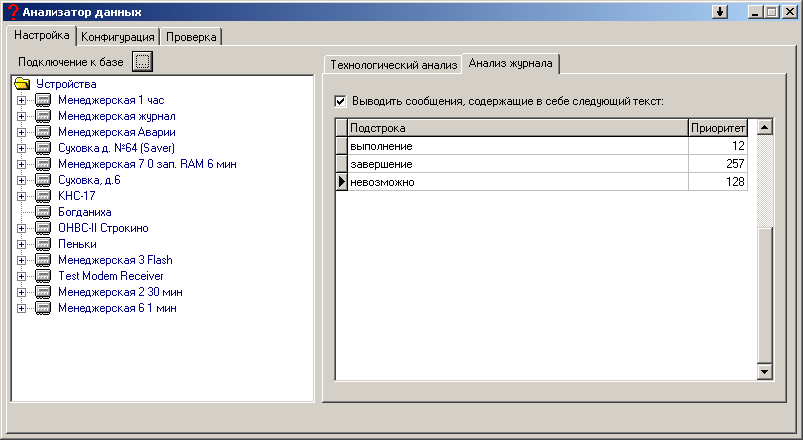The image size is (803, 440).
Task: Expand the Пеньки node
Action: point(21,244)
